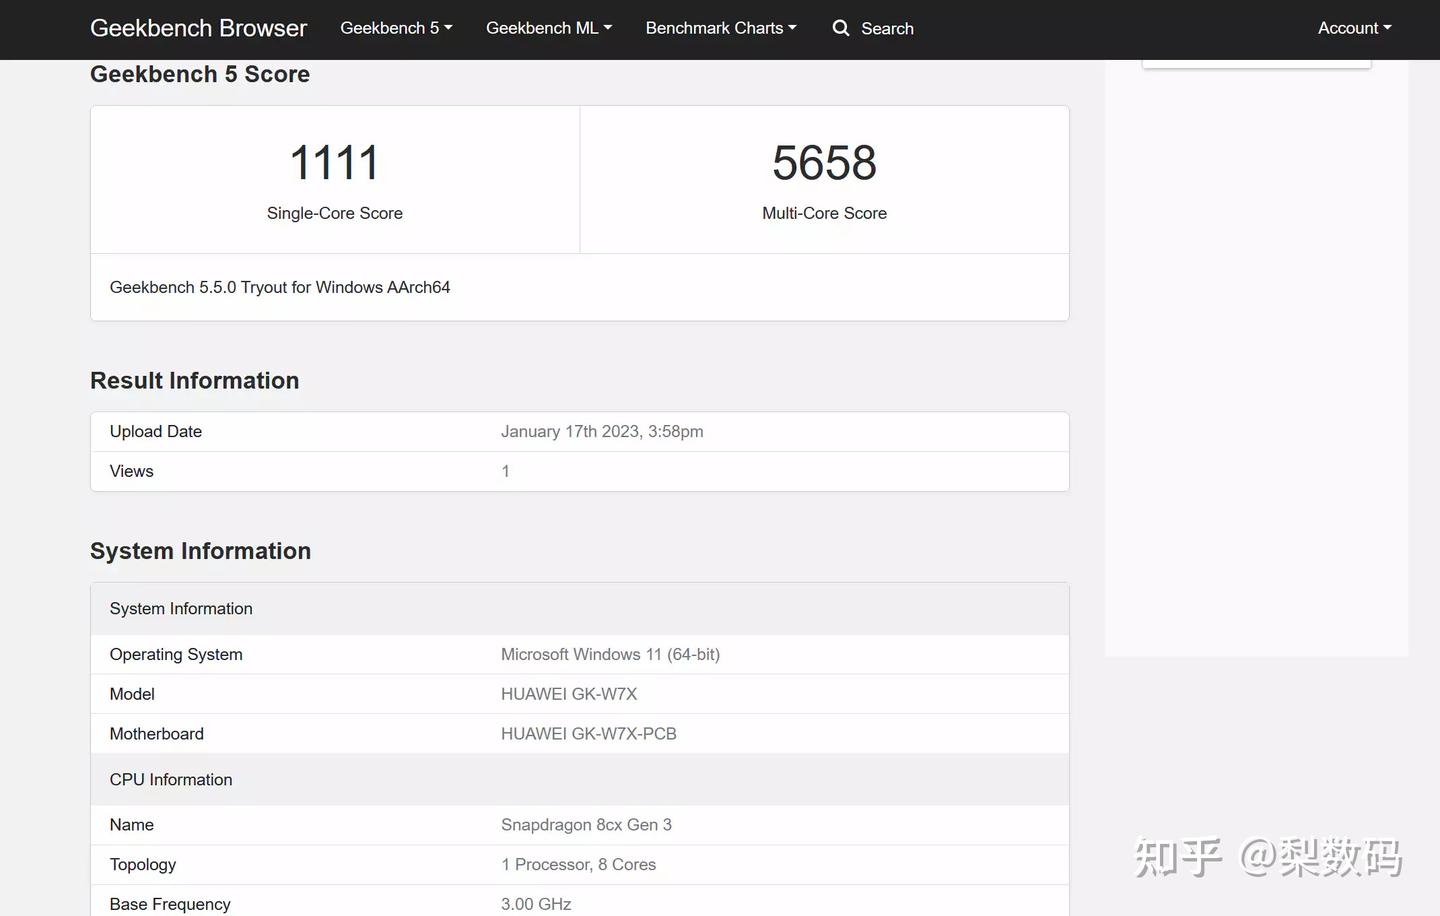Click the Result Information heading

[195, 380]
